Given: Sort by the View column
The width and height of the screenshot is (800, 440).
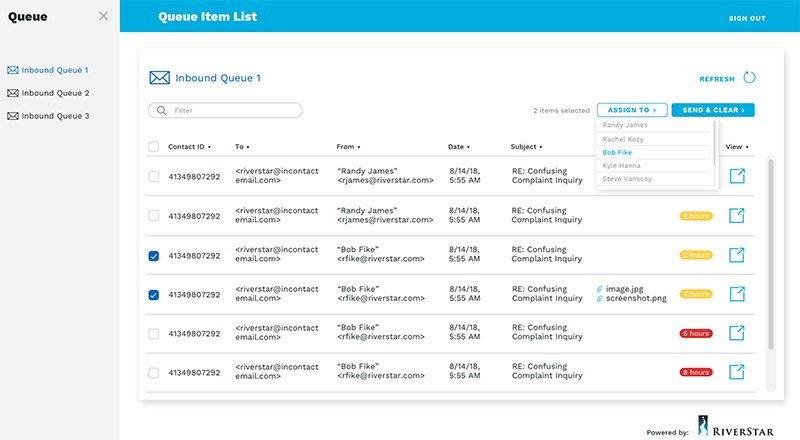Looking at the screenshot, I should click(x=737, y=146).
